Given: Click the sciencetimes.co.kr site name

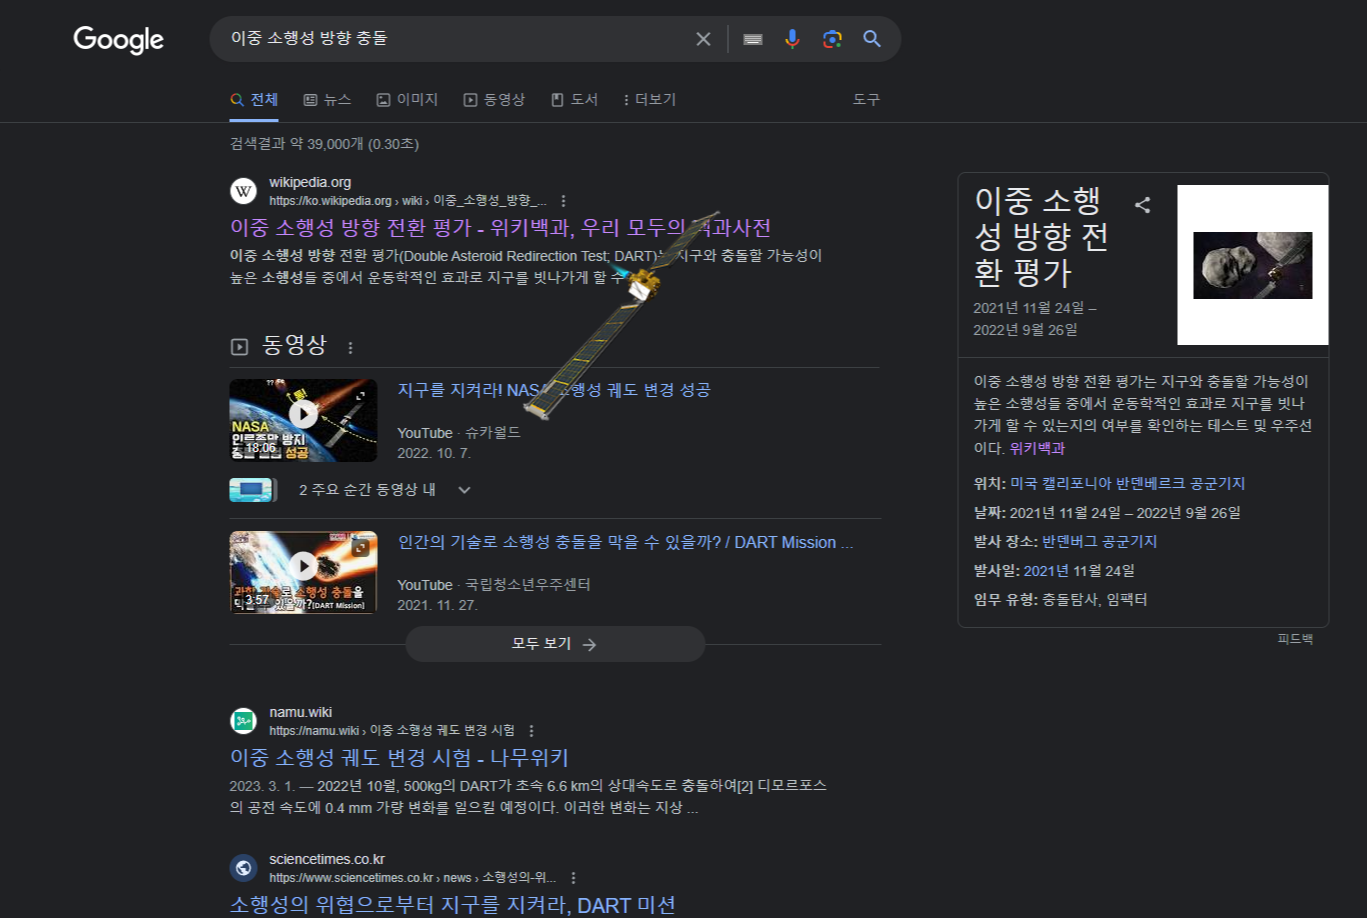Looking at the screenshot, I should click(x=327, y=859).
